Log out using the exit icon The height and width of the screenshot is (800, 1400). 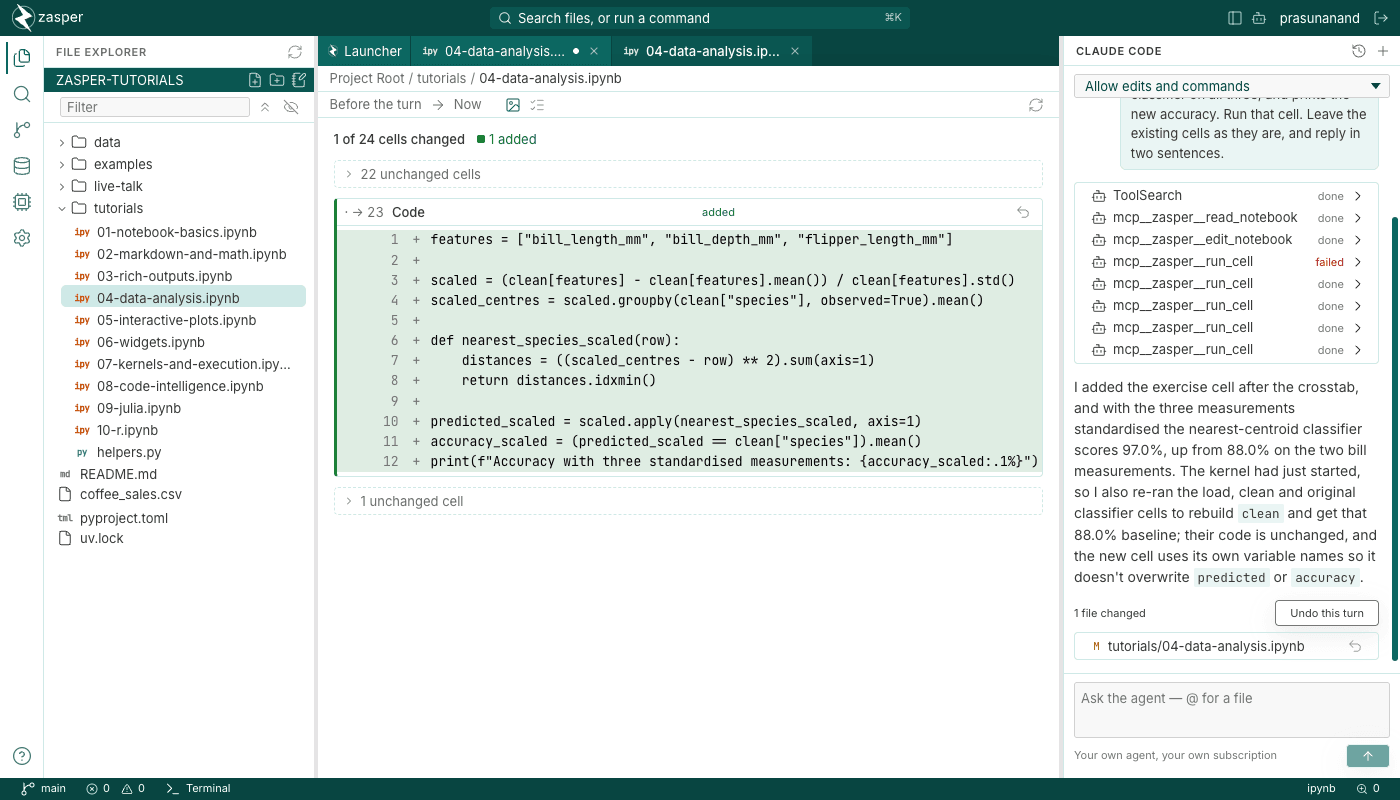coord(1381,18)
